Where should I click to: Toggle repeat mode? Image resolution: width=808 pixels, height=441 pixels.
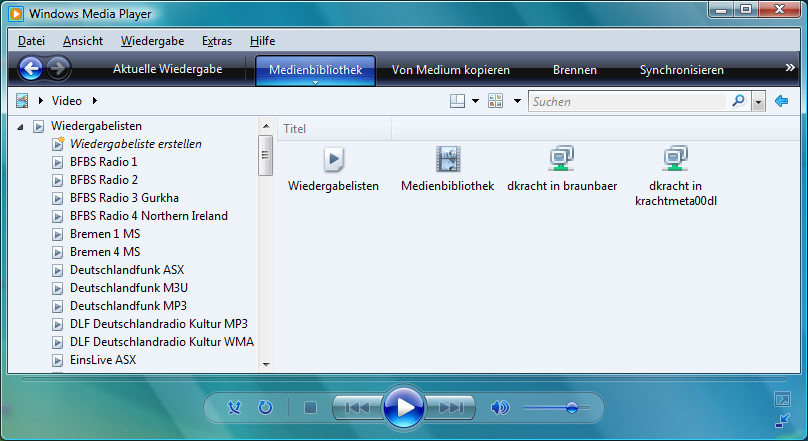click(x=265, y=408)
